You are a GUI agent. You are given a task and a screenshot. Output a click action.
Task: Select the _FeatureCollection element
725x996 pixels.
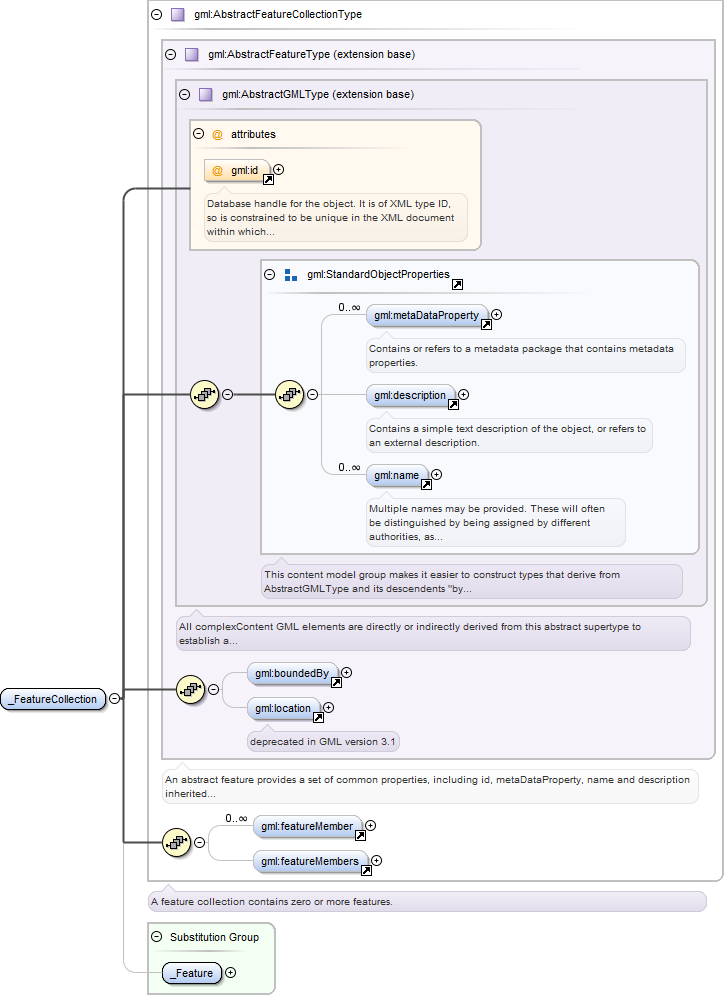pyautogui.click(x=54, y=699)
